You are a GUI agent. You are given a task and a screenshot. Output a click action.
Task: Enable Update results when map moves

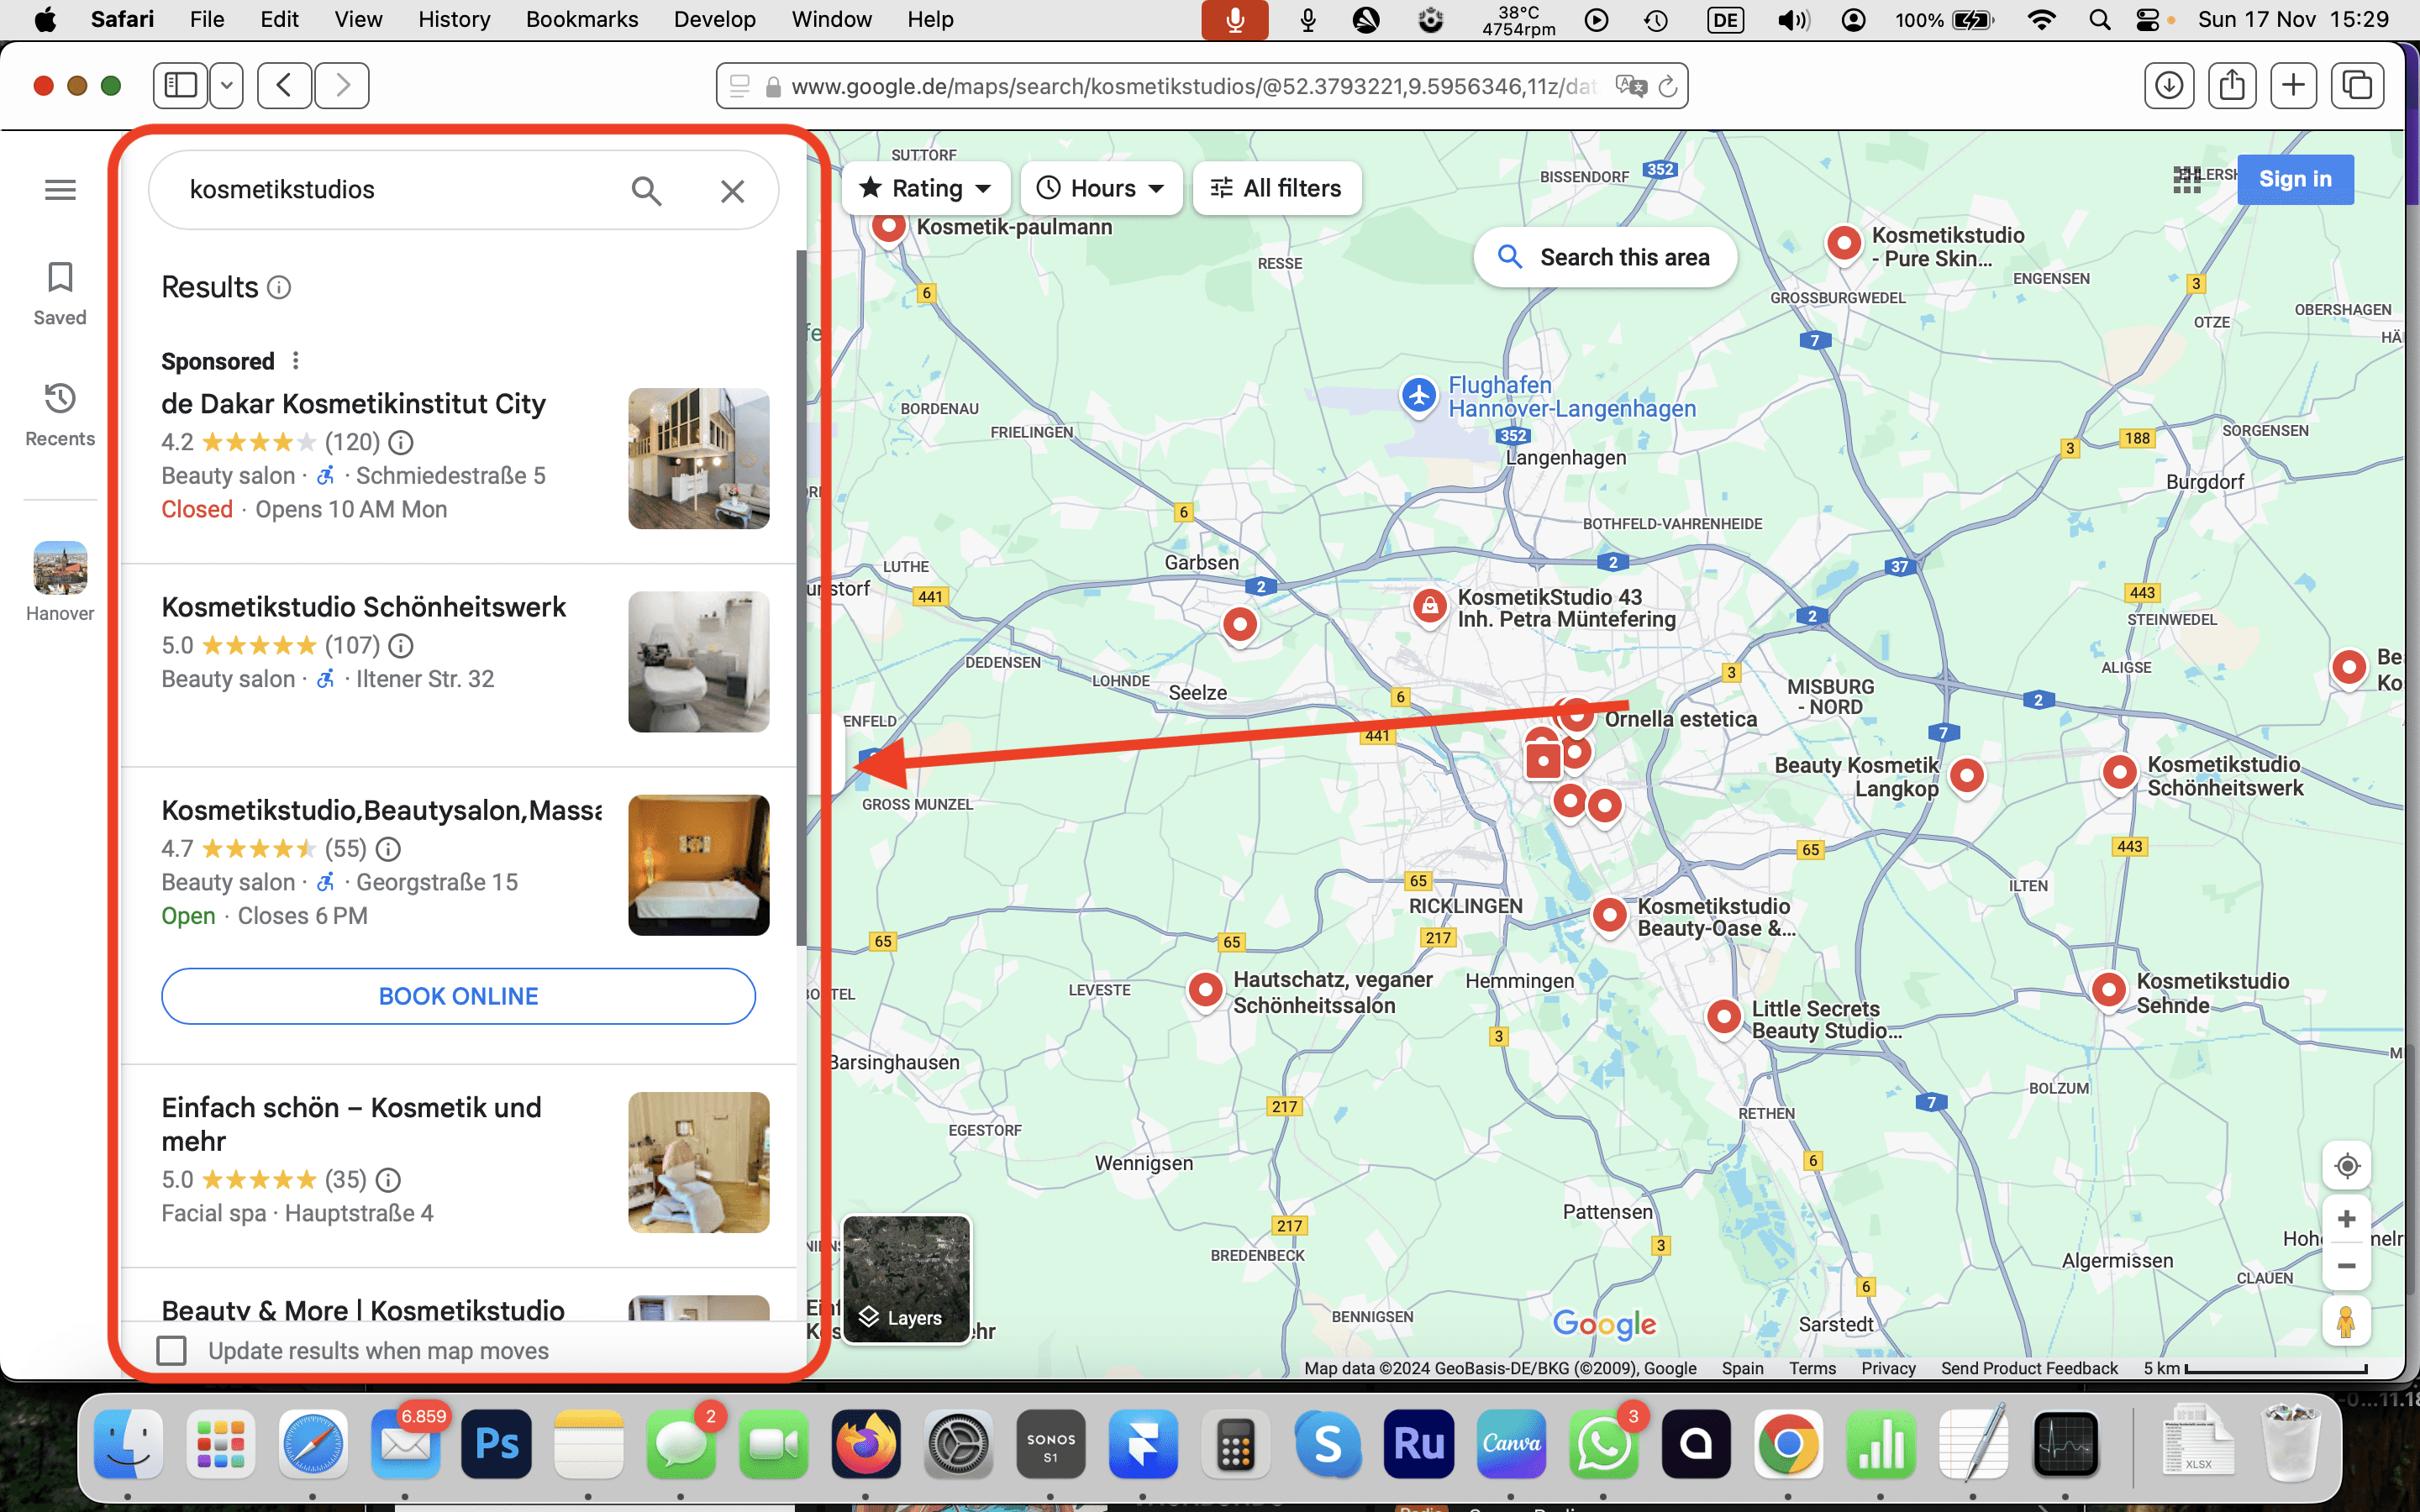(172, 1351)
